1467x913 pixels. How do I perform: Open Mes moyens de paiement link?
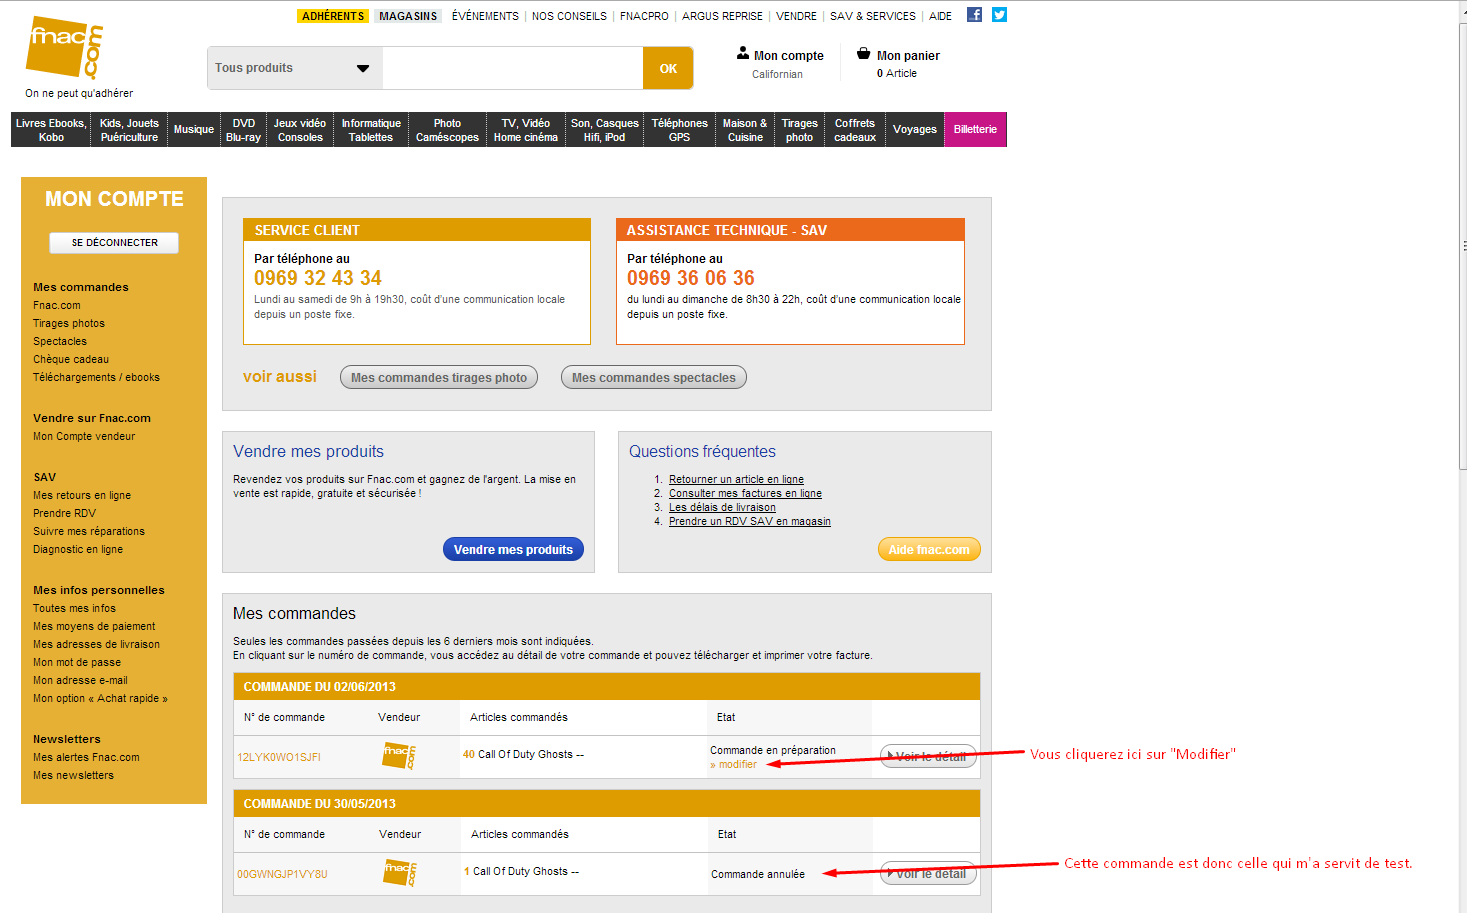click(x=94, y=627)
